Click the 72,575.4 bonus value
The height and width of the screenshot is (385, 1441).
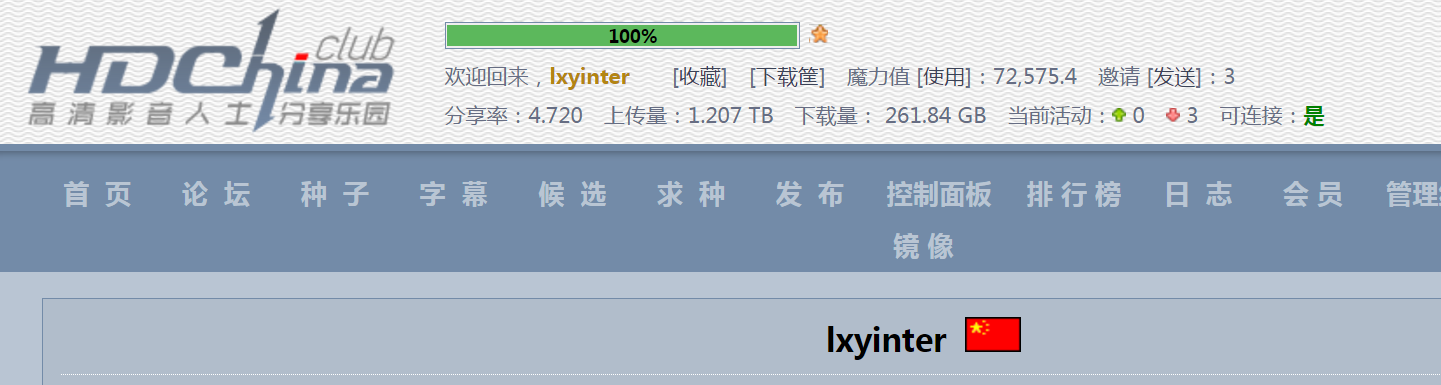pos(1035,77)
